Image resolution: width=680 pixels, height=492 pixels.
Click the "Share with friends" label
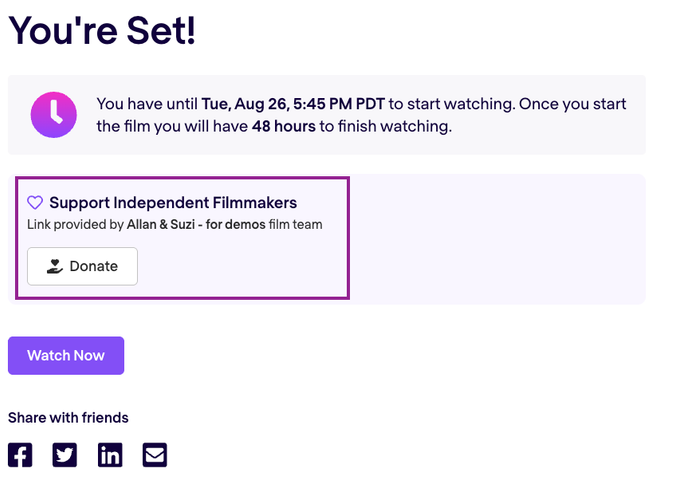point(68,417)
